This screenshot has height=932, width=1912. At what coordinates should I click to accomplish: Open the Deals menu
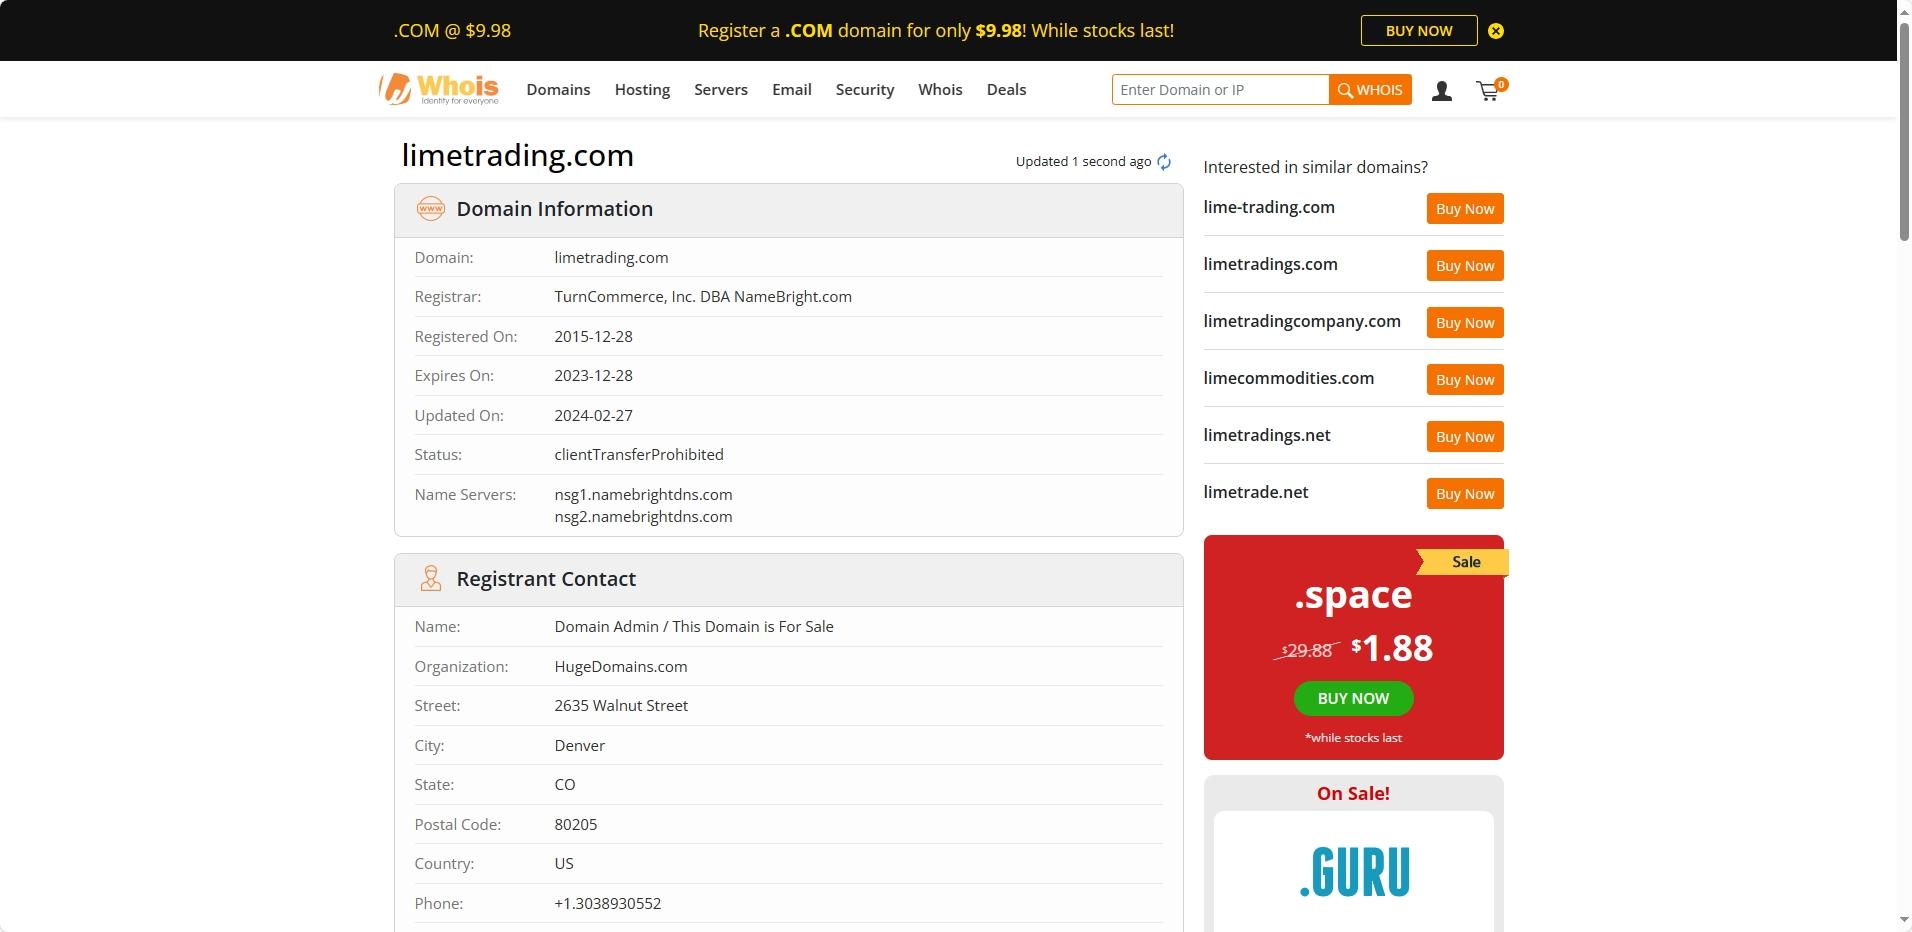1006,90
